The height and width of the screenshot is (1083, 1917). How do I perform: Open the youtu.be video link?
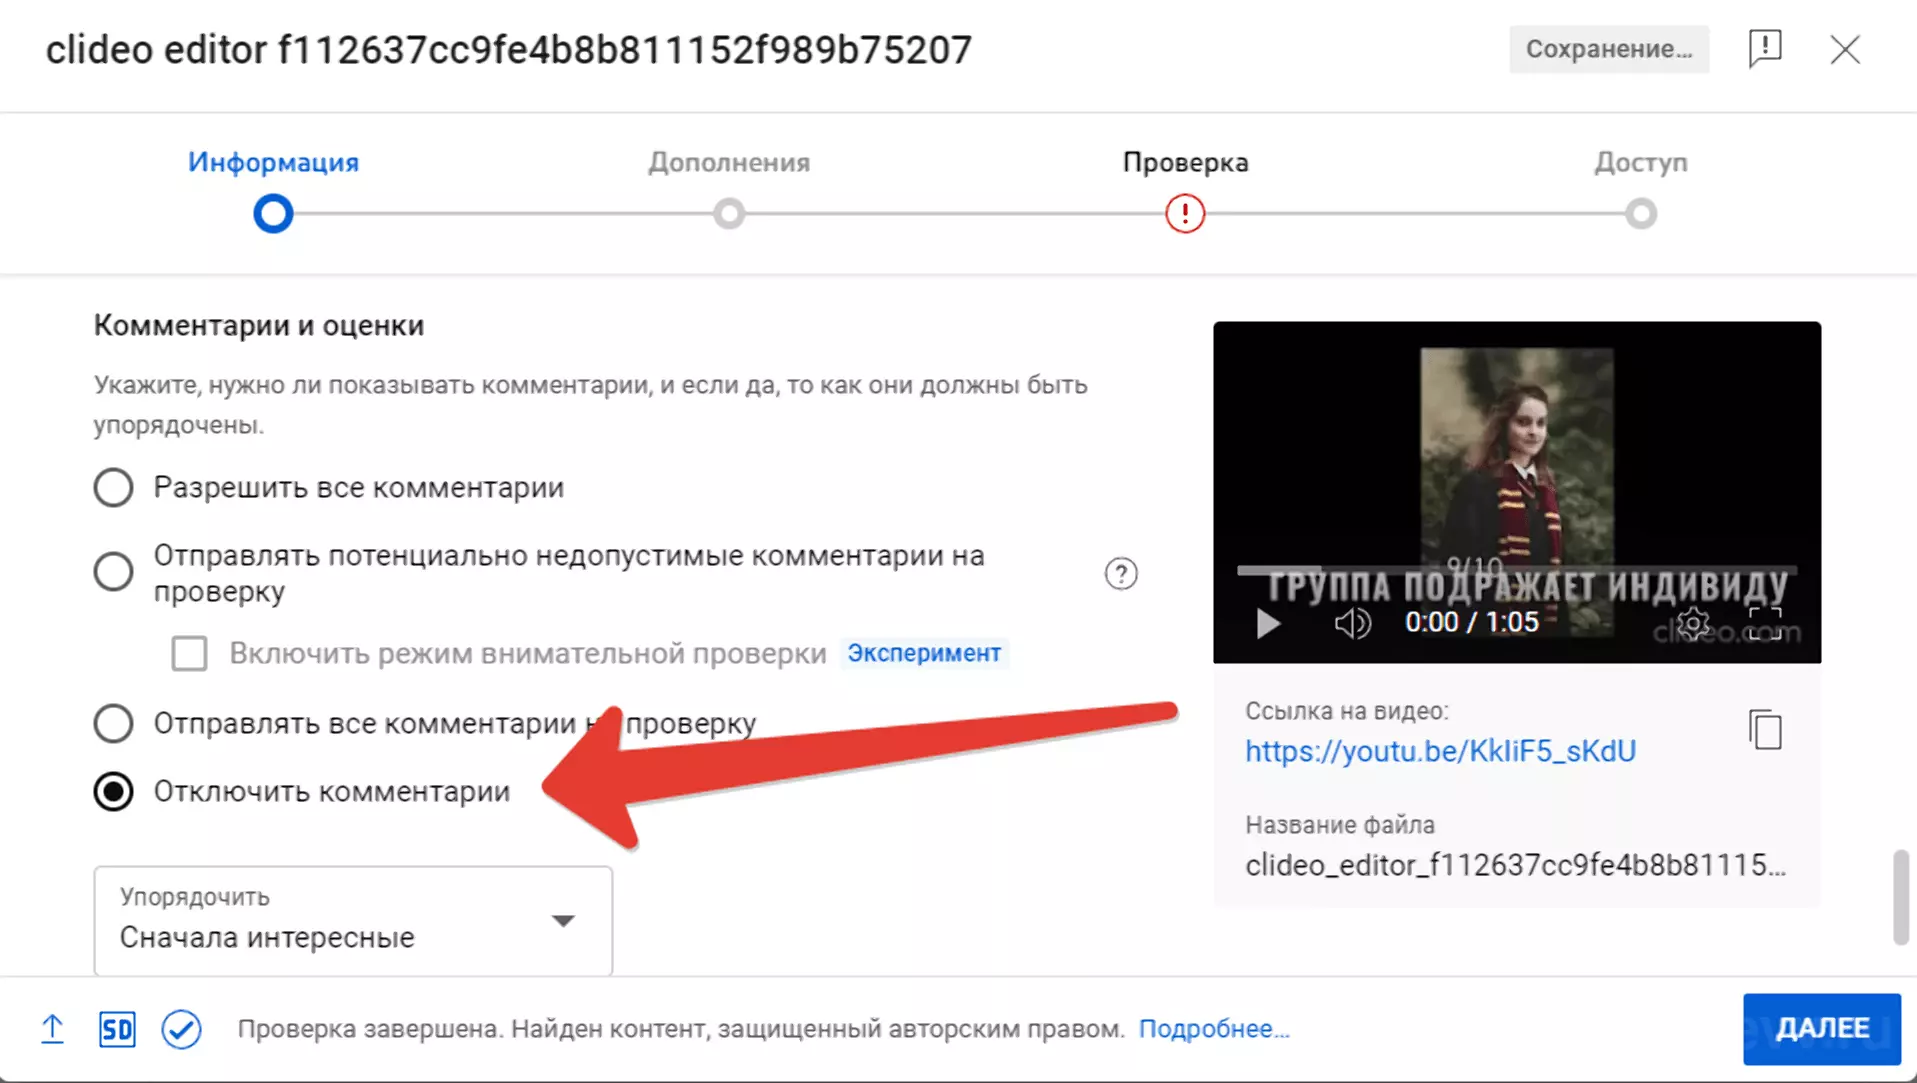pos(1440,751)
